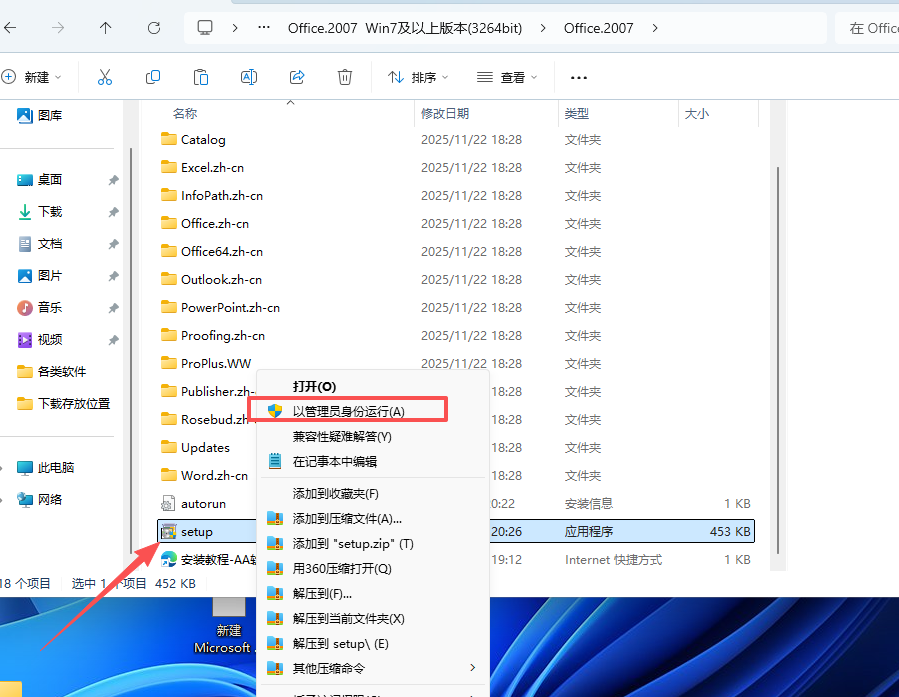Click the Delete trash icon
Viewport: 899px width, 697px height.
344,77
